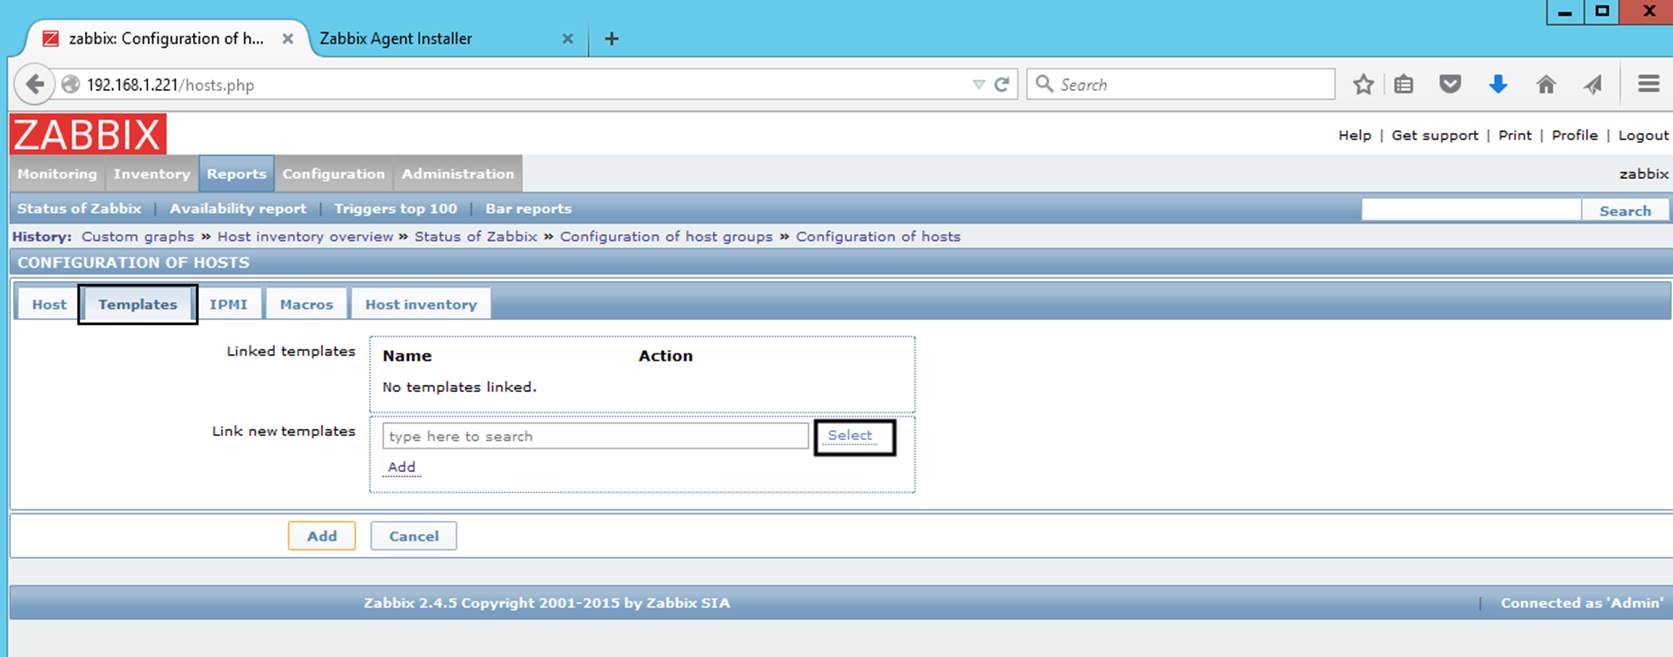Open Configuration of hosts history link
Image resolution: width=1673 pixels, height=657 pixels.
point(878,237)
